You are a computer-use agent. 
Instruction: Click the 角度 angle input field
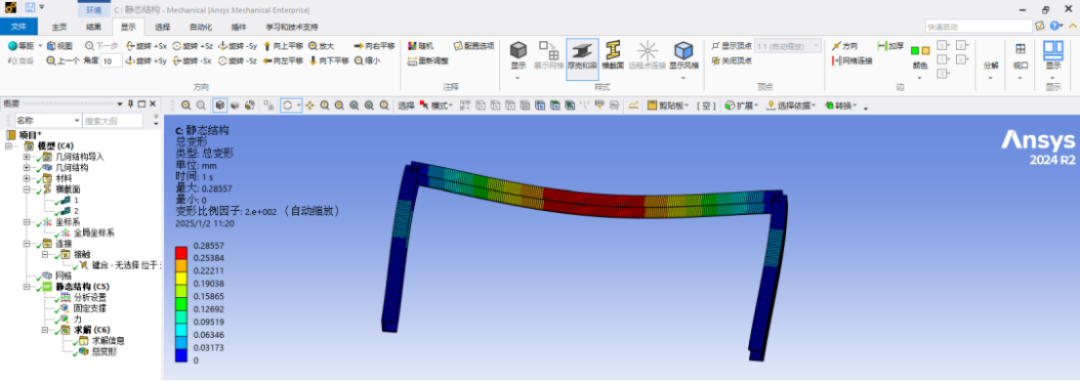(111, 61)
